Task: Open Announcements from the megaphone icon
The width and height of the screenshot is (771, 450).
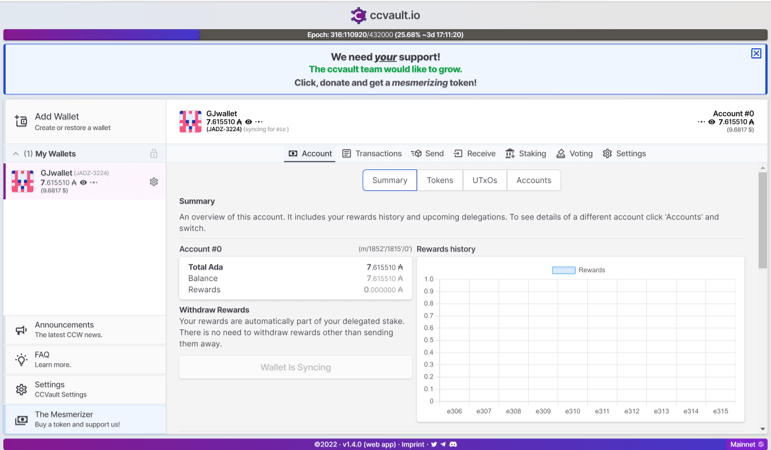Action: (21, 330)
